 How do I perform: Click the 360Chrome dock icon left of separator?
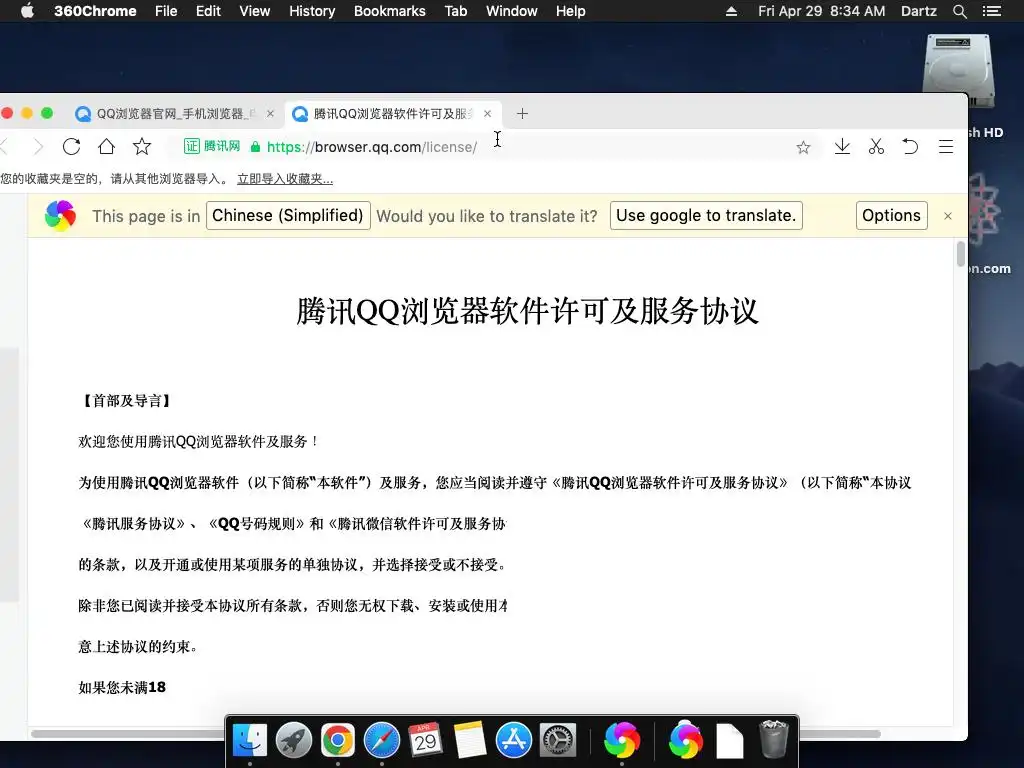pos(622,741)
